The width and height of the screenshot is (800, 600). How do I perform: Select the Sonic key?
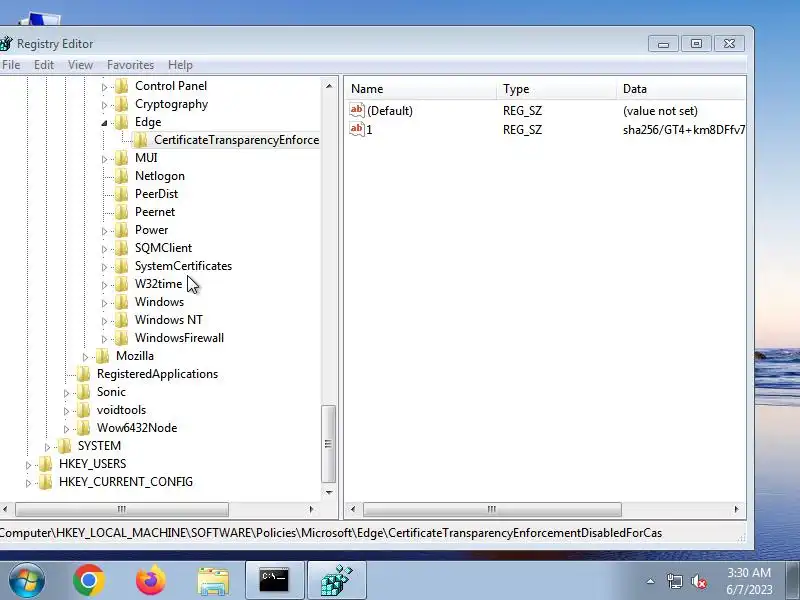(x=111, y=392)
